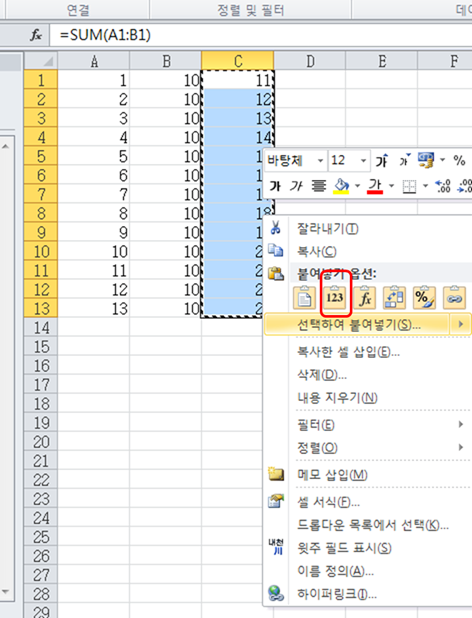Click the cell format icon beside 셀 서식
Screen dimensions: 472x618
pyautogui.click(x=276, y=501)
